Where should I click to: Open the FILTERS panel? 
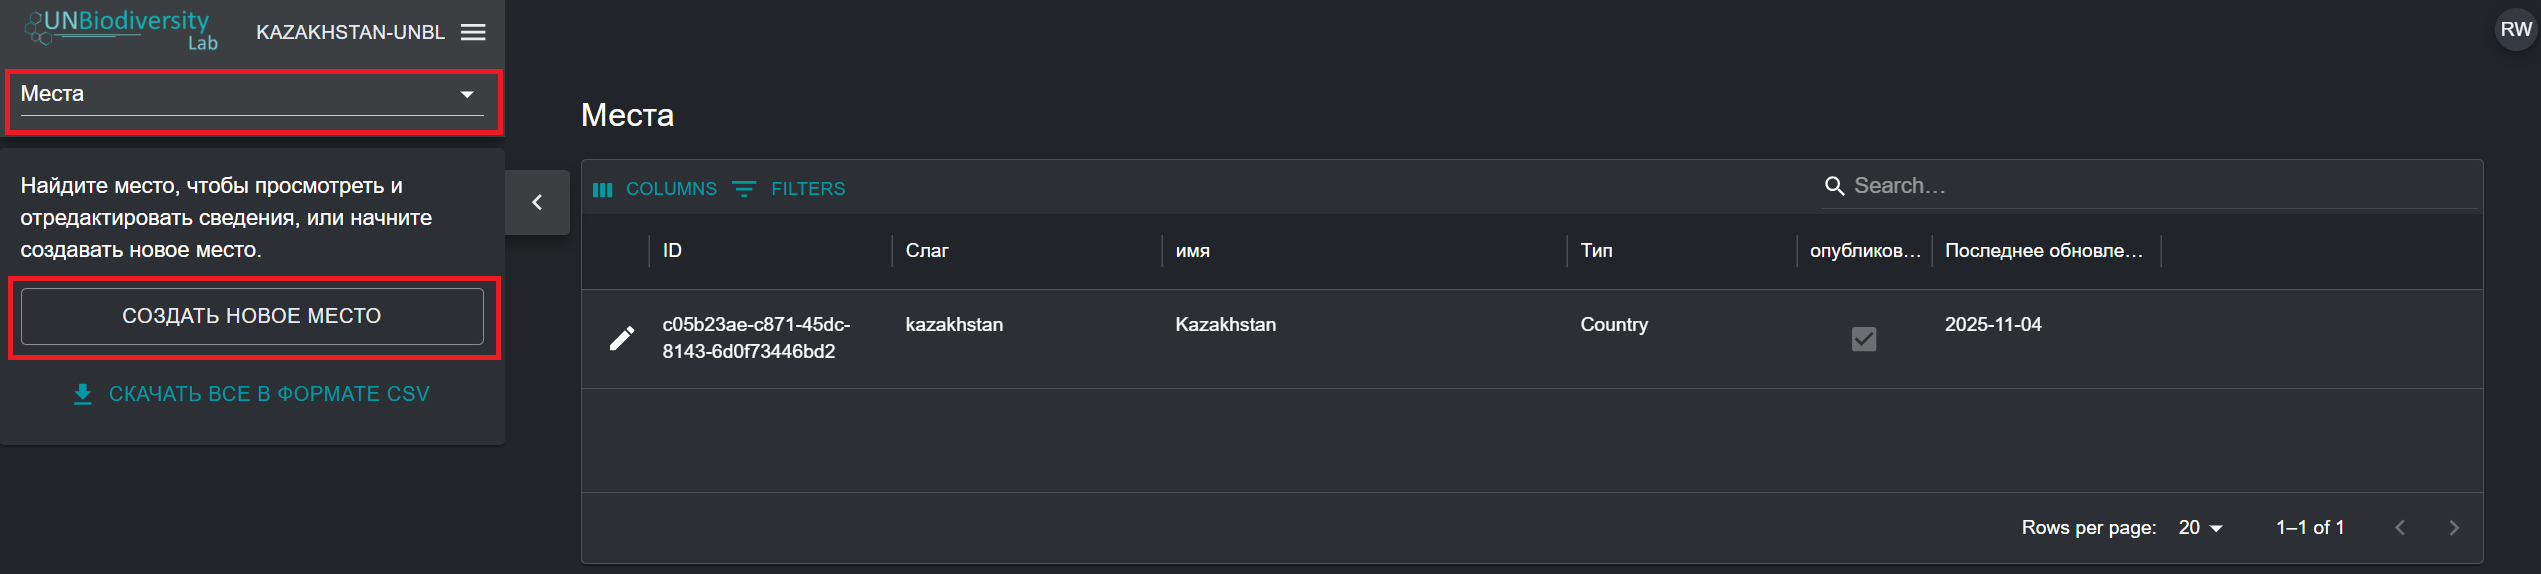(789, 189)
